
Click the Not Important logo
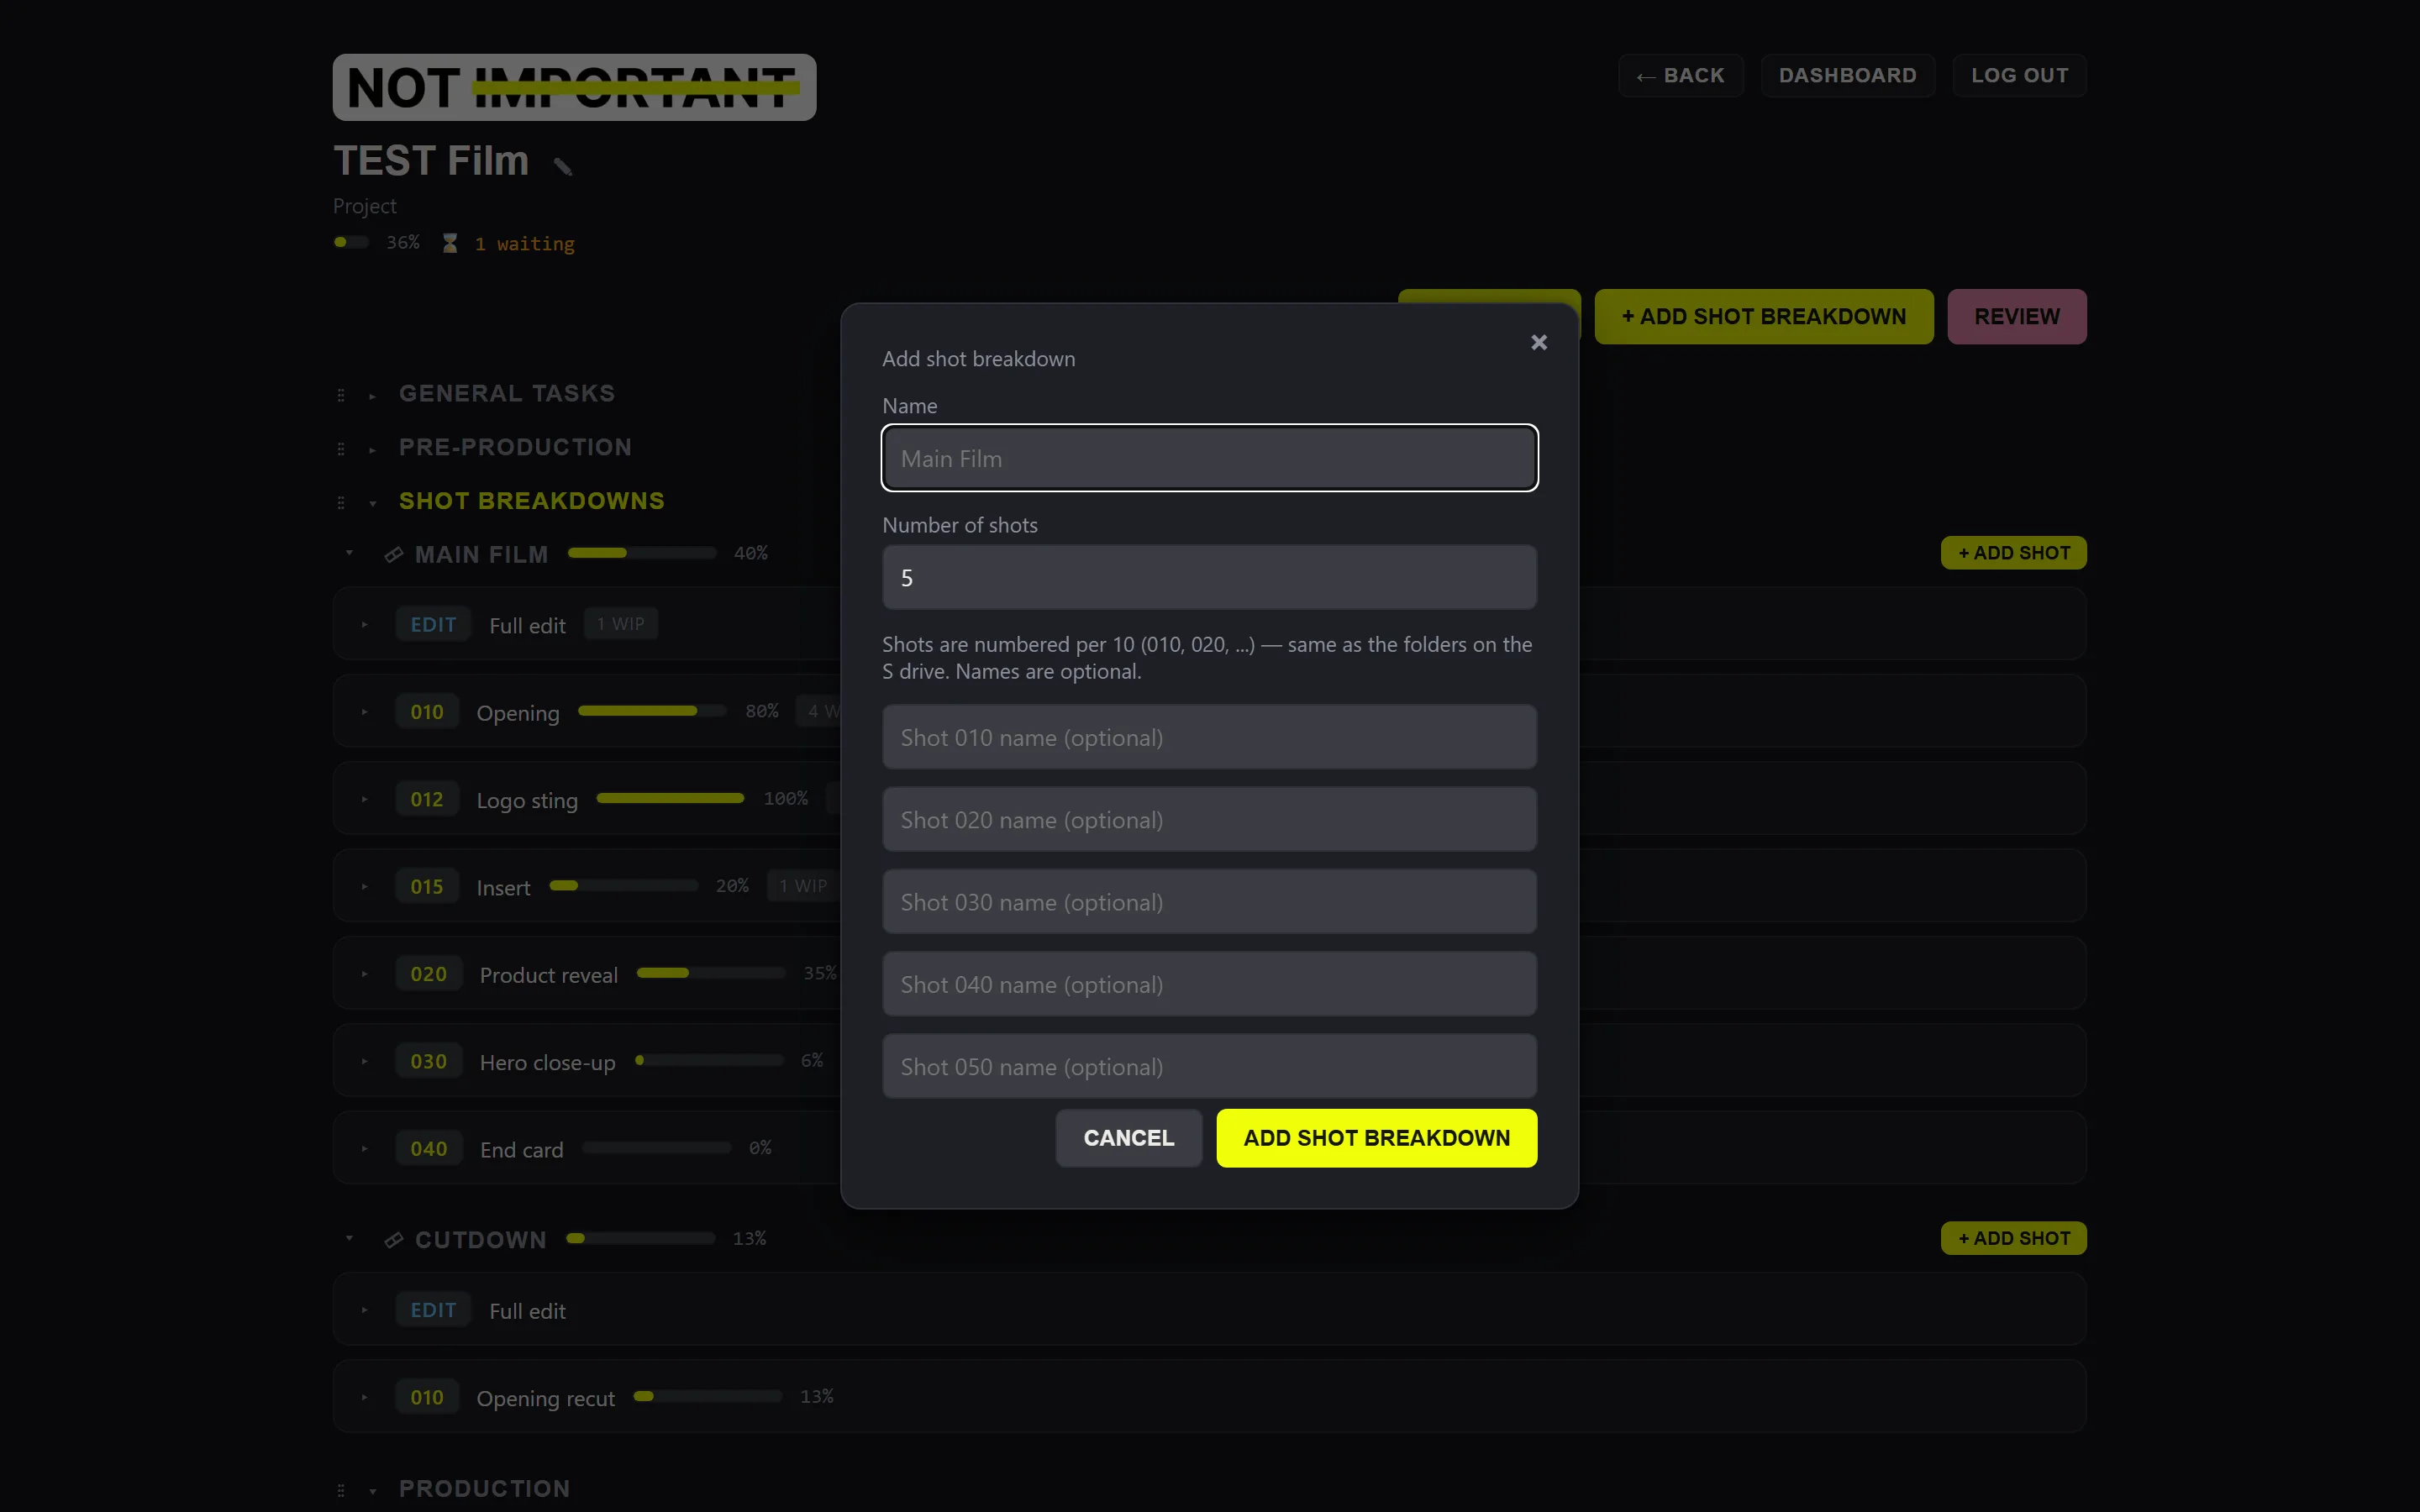574,87
